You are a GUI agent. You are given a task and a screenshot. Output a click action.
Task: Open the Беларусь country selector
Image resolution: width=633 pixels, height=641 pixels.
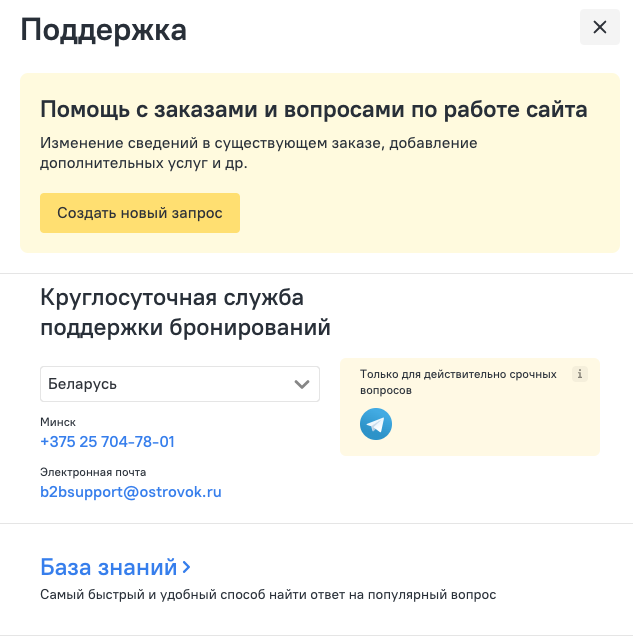[180, 384]
